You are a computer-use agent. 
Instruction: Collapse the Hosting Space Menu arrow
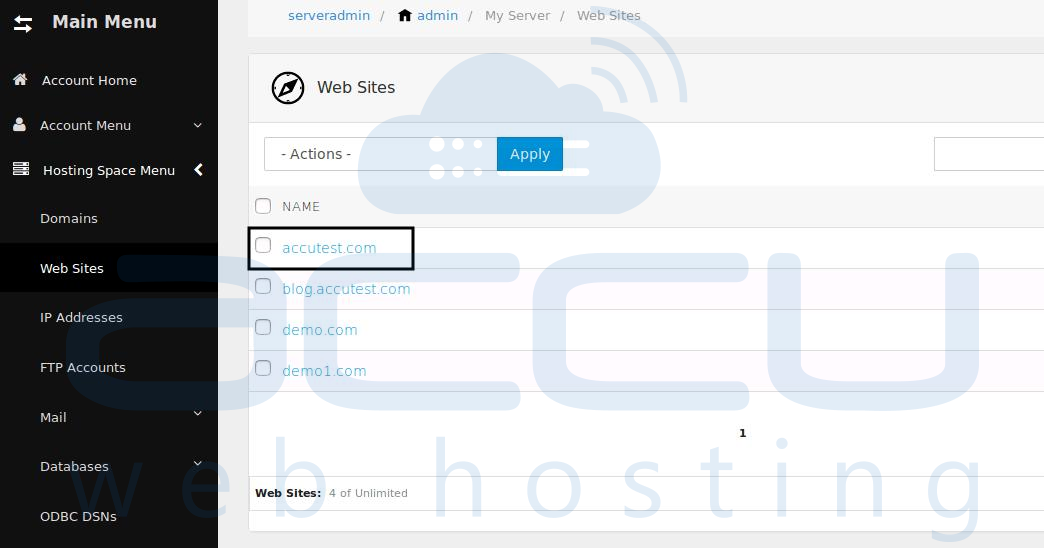(x=198, y=170)
